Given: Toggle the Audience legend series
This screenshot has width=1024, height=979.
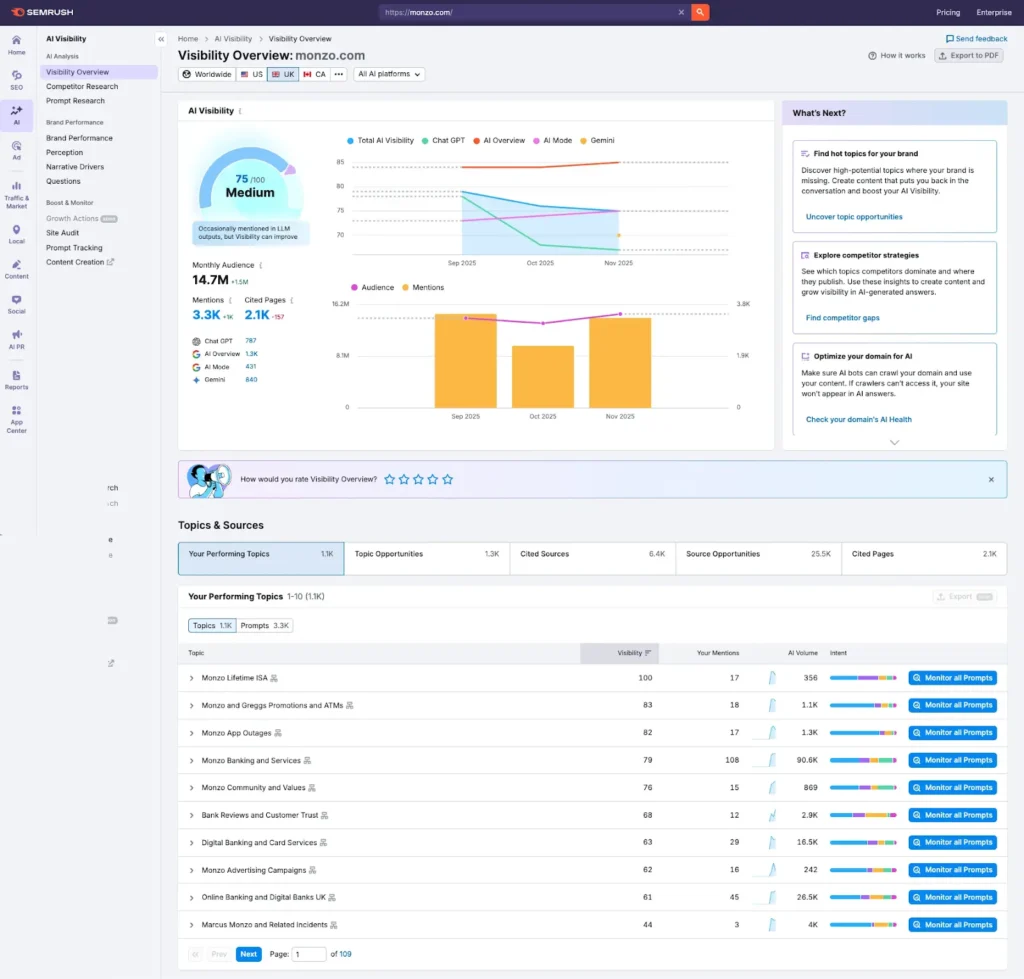Looking at the screenshot, I should (372, 287).
